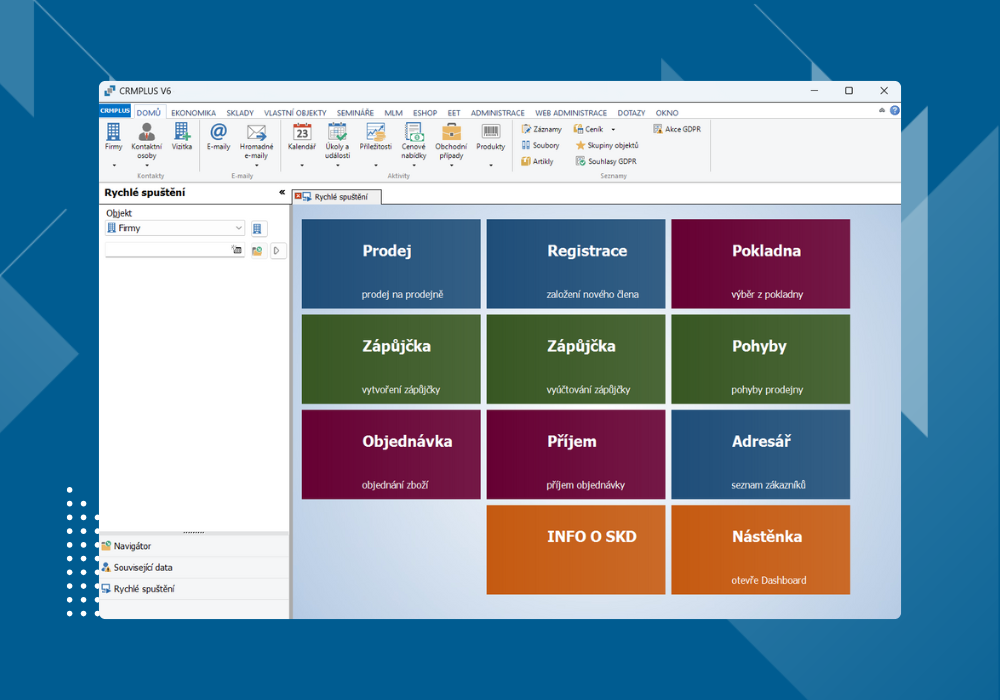
Task: Open the ADMINISTRACE ribbon tab
Action: [497, 113]
